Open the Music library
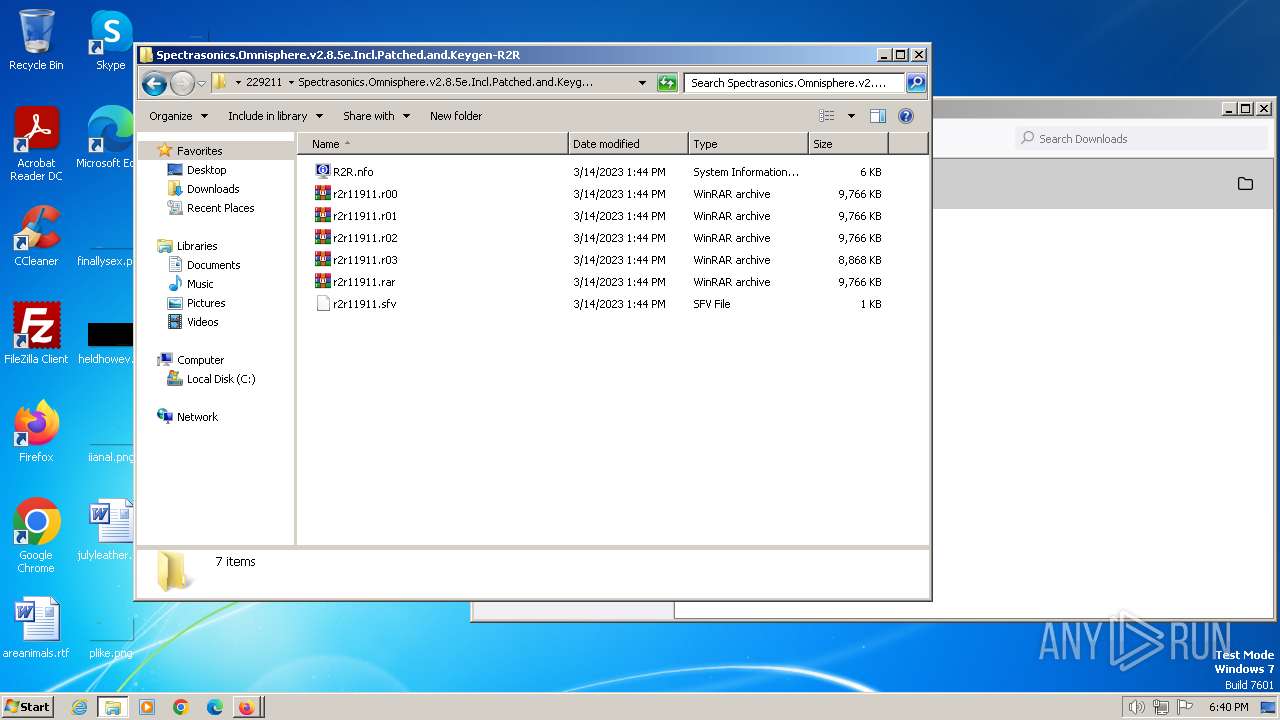The image size is (1280, 720). tap(200, 284)
